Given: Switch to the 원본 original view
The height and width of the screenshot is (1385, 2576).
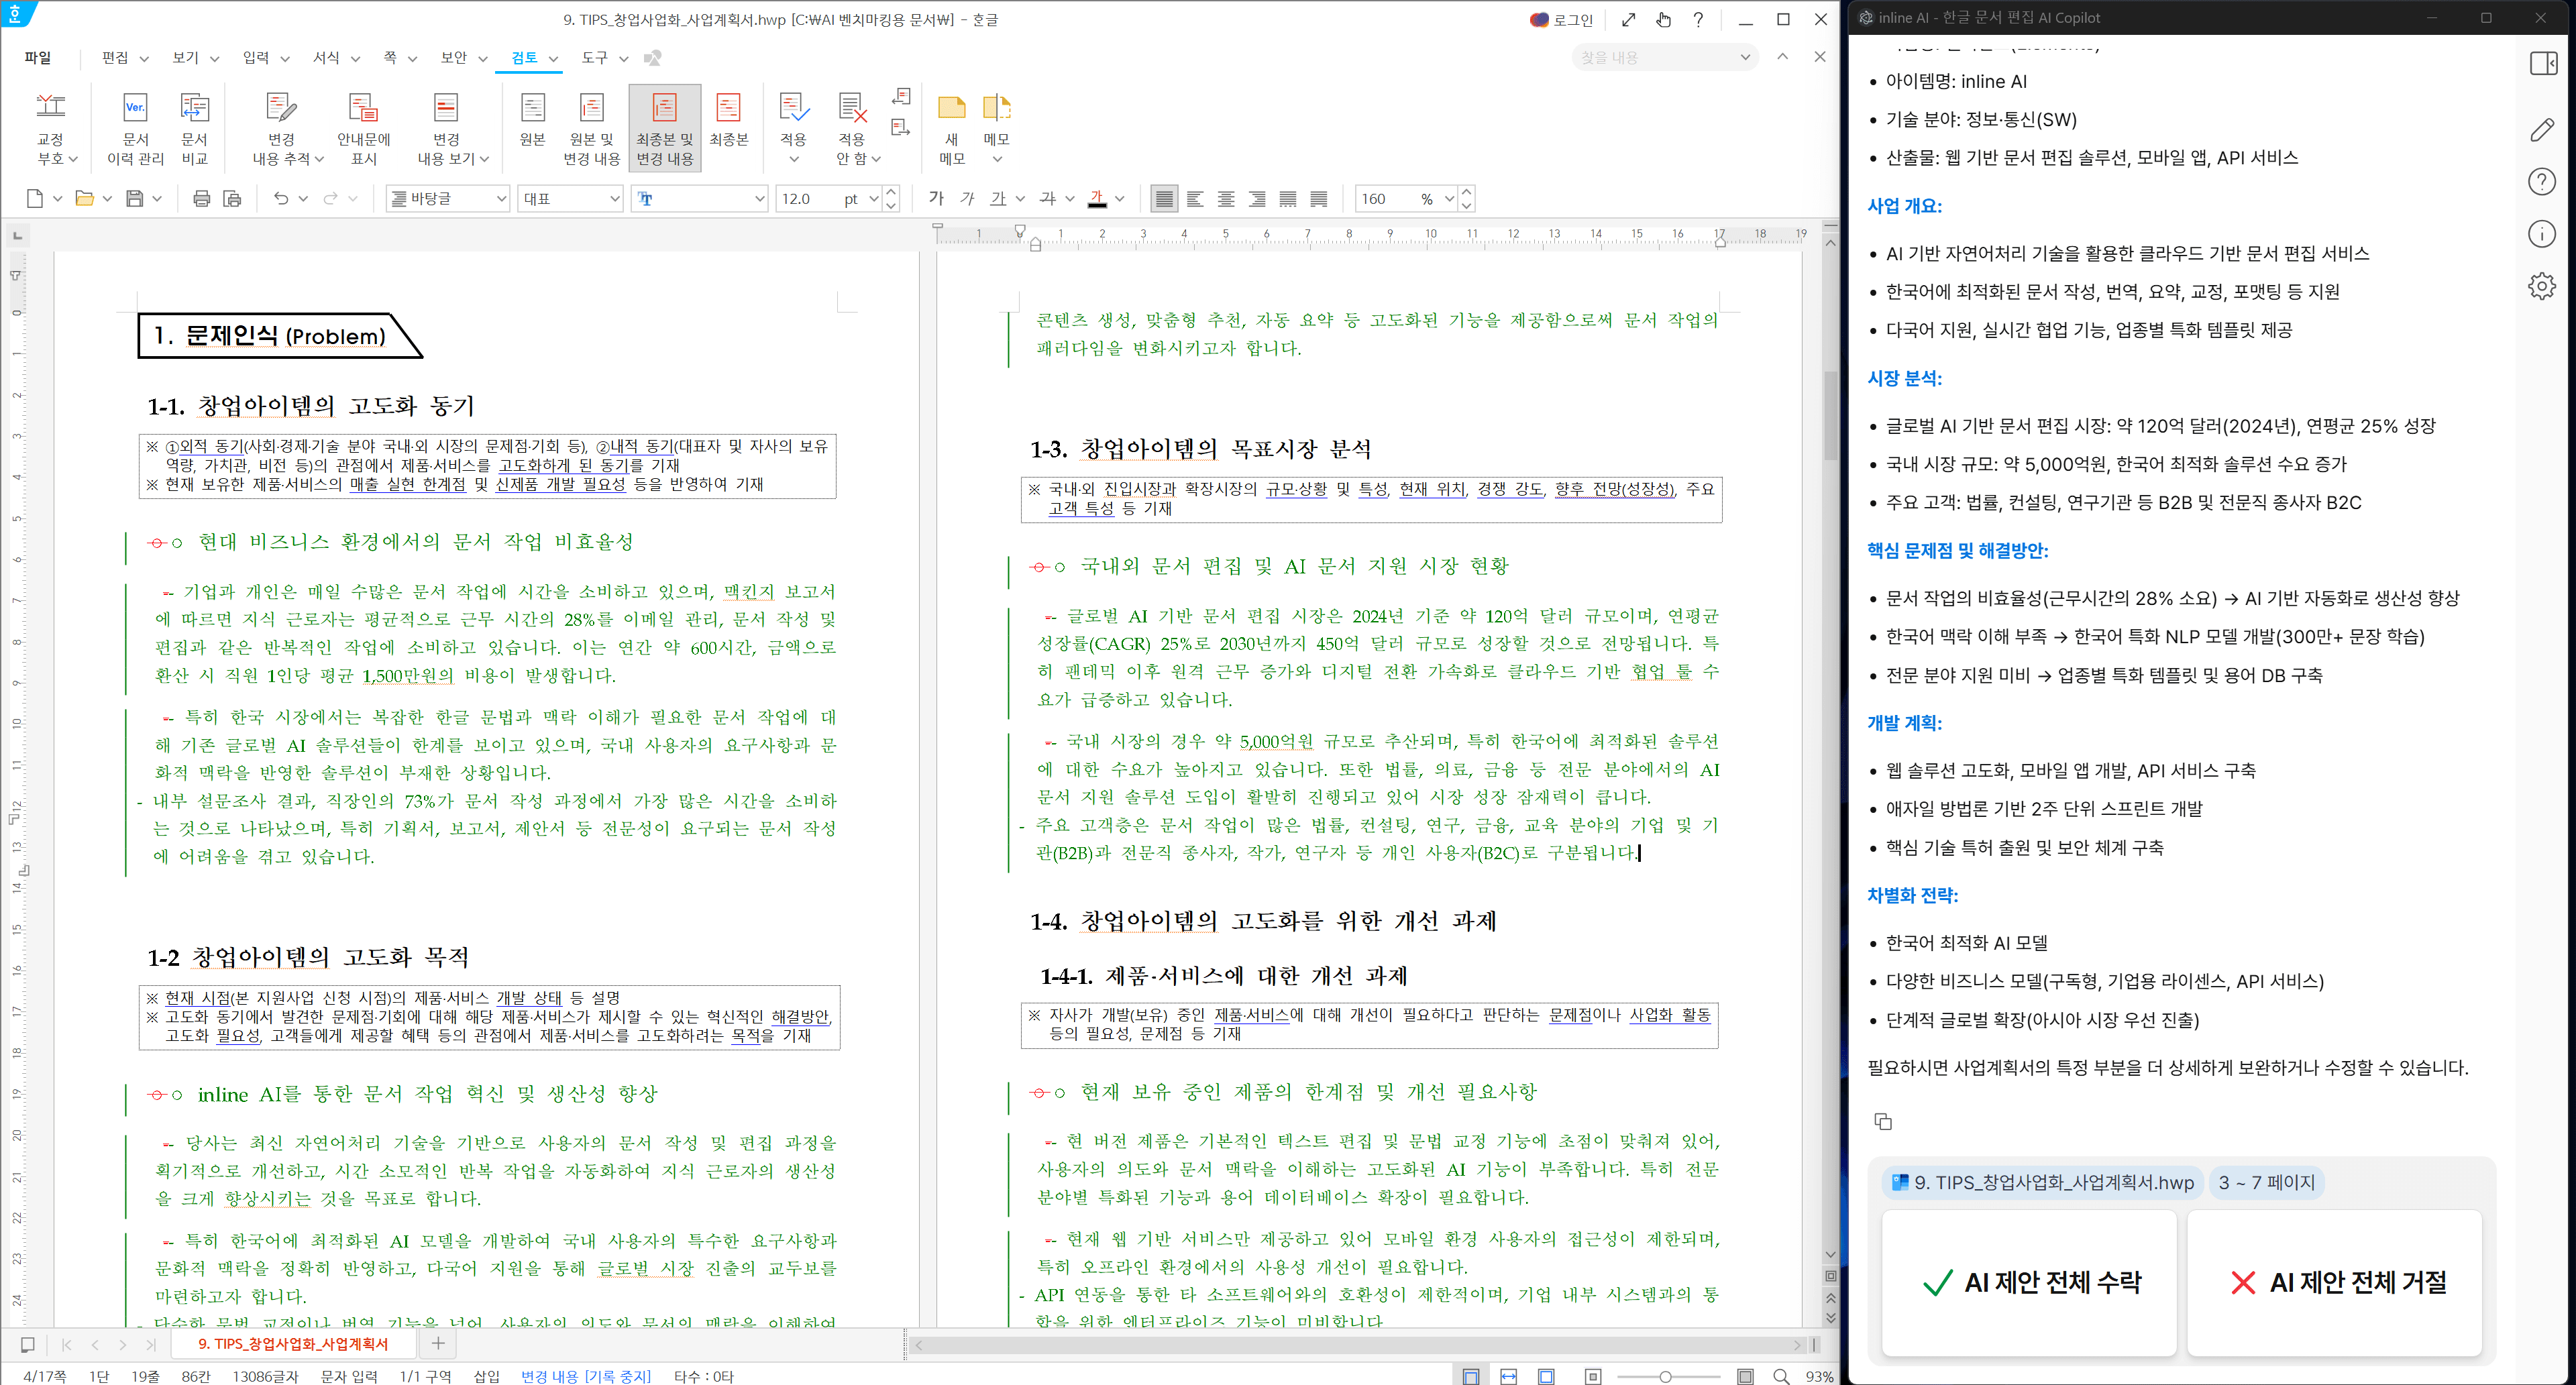Looking at the screenshot, I should click(533, 125).
